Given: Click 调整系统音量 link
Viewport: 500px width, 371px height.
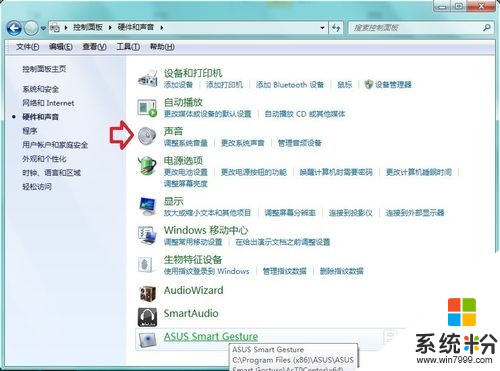Looking at the screenshot, I should point(186,143).
